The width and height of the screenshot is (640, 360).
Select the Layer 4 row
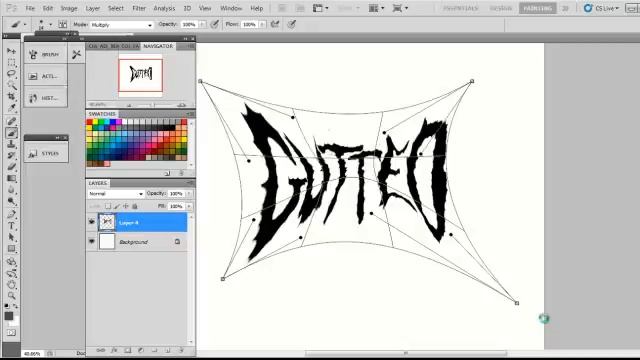138,222
